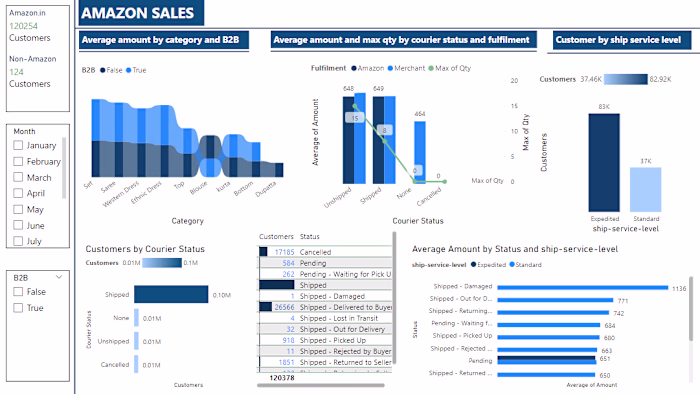Select Pending - Waiting for Pick Up row

325,274
